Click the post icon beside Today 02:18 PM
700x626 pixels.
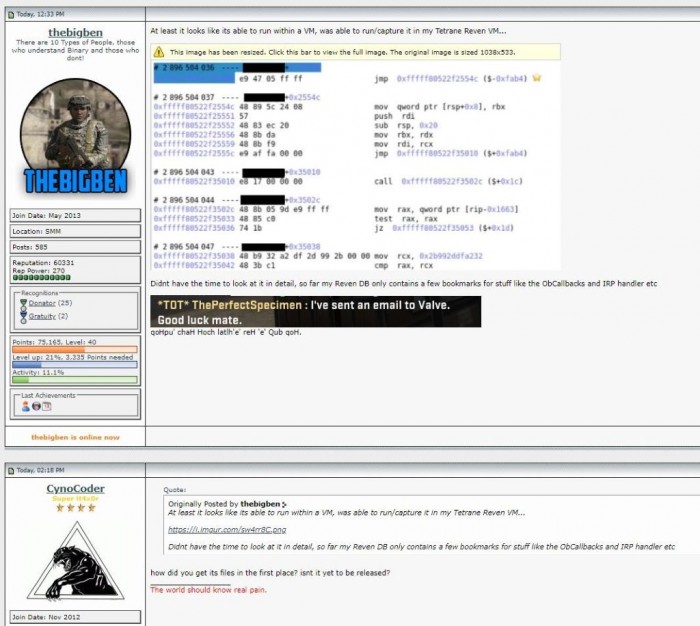point(11,470)
